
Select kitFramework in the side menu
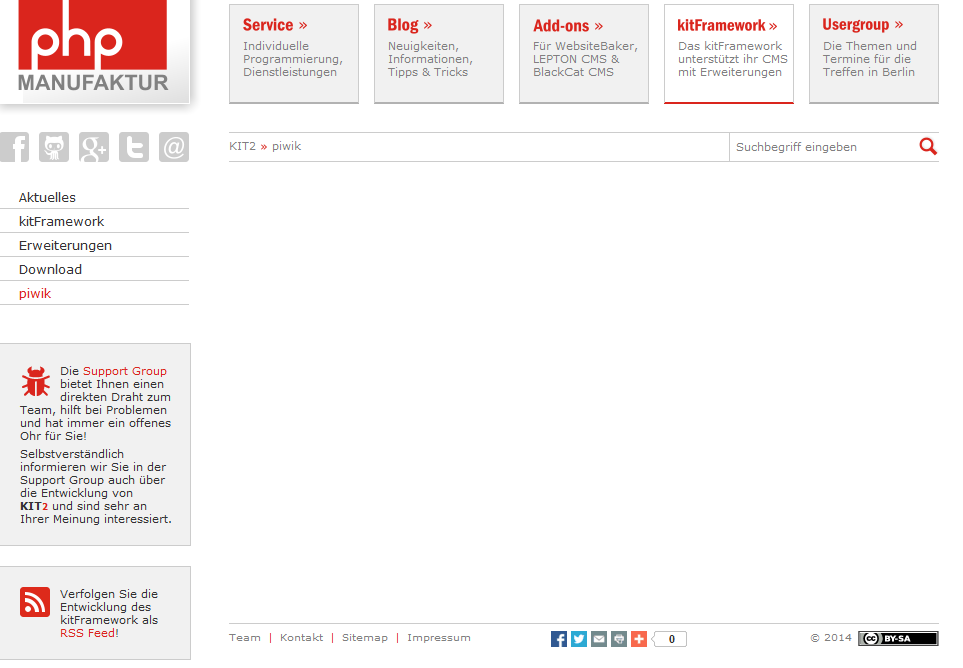[x=95, y=222]
